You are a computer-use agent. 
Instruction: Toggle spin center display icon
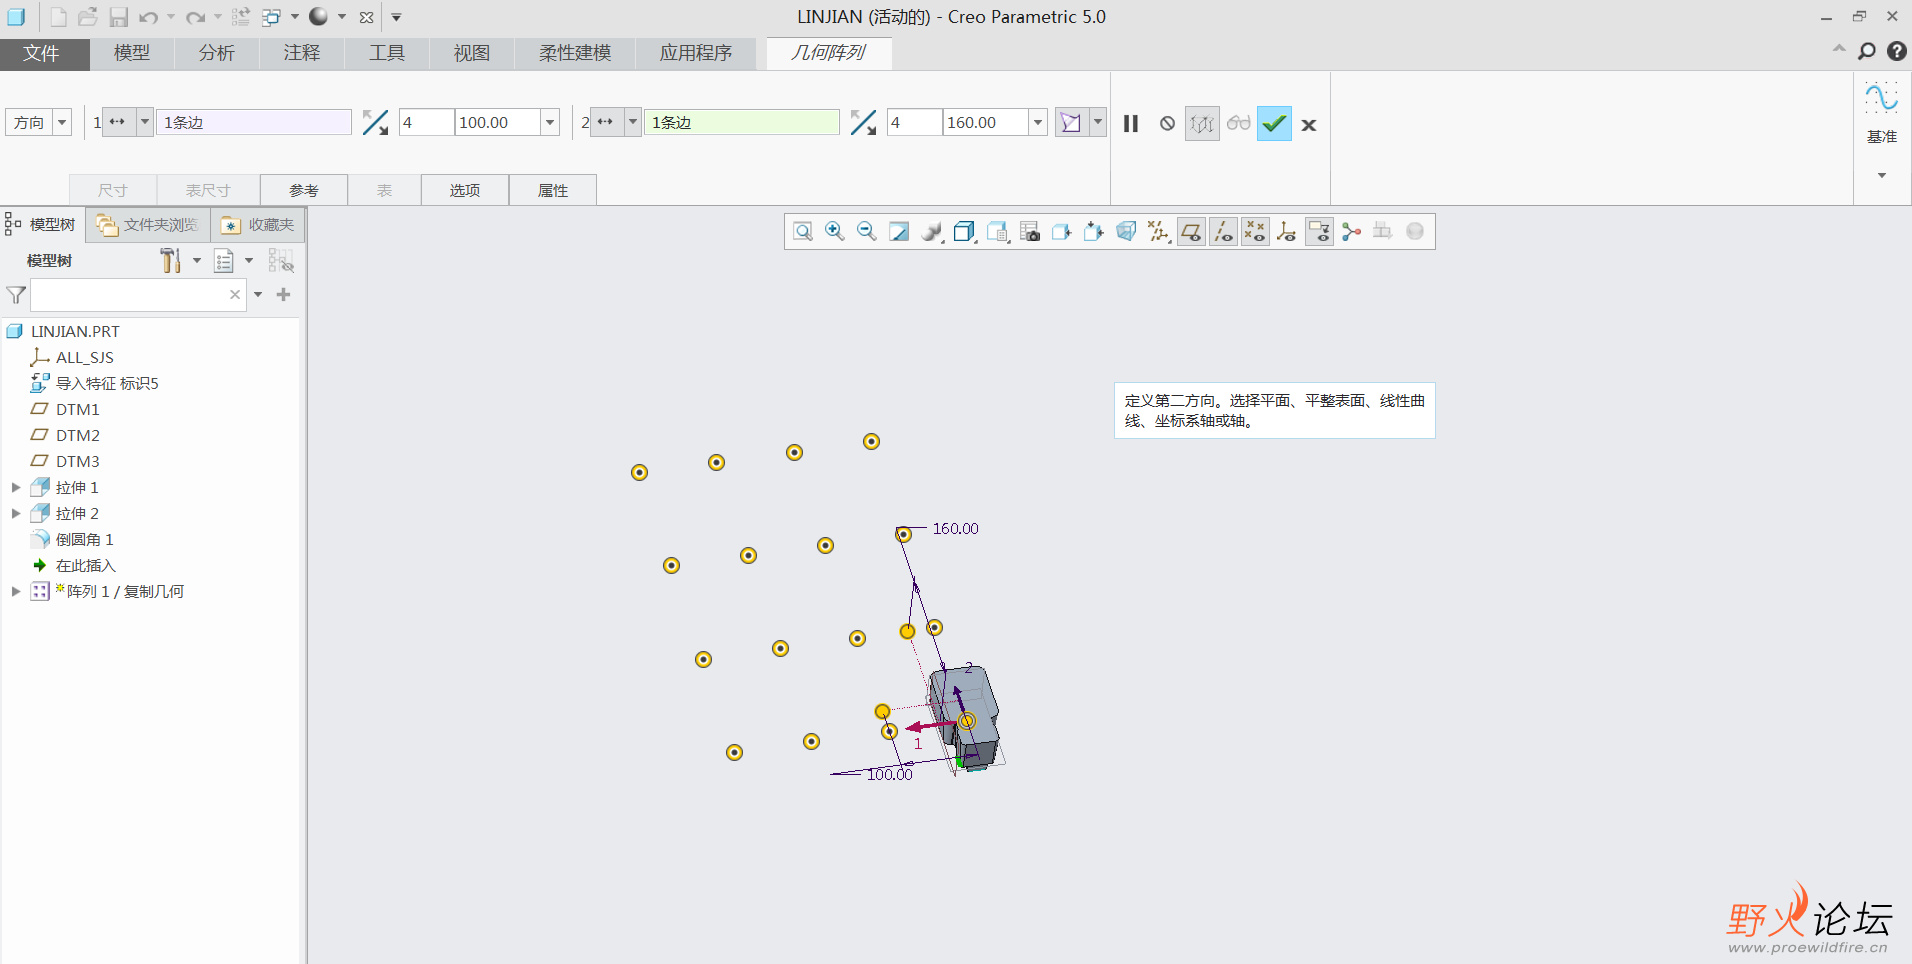(x=1351, y=232)
